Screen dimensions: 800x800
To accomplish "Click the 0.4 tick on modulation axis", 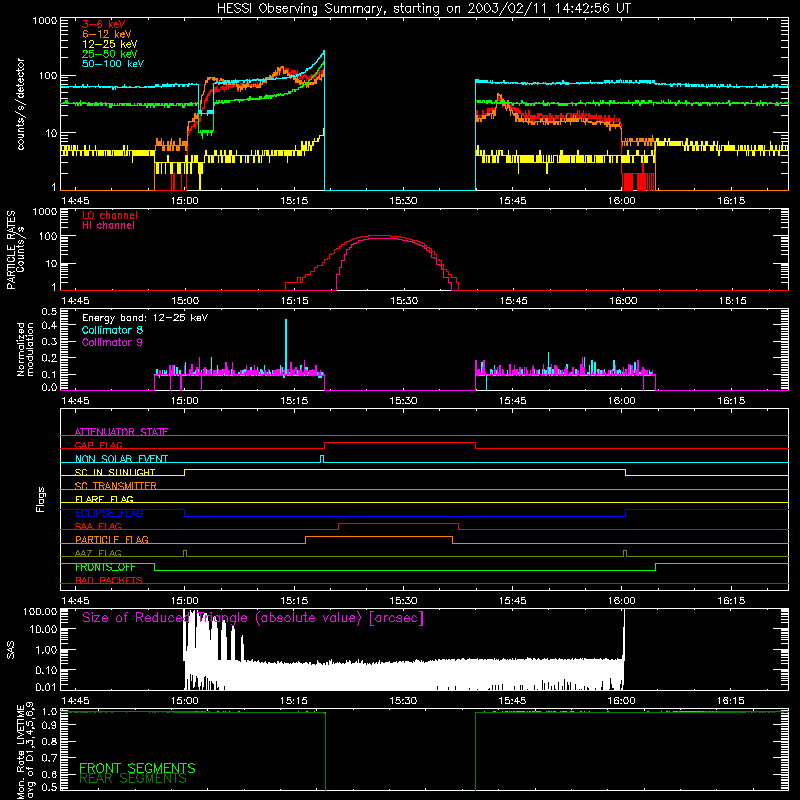I will (x=49, y=326).
